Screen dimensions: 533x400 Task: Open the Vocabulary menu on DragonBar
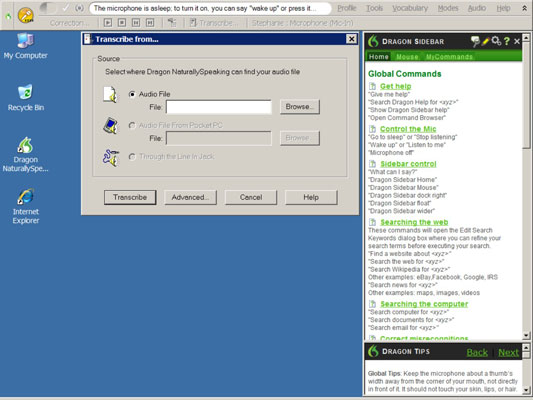tap(410, 8)
